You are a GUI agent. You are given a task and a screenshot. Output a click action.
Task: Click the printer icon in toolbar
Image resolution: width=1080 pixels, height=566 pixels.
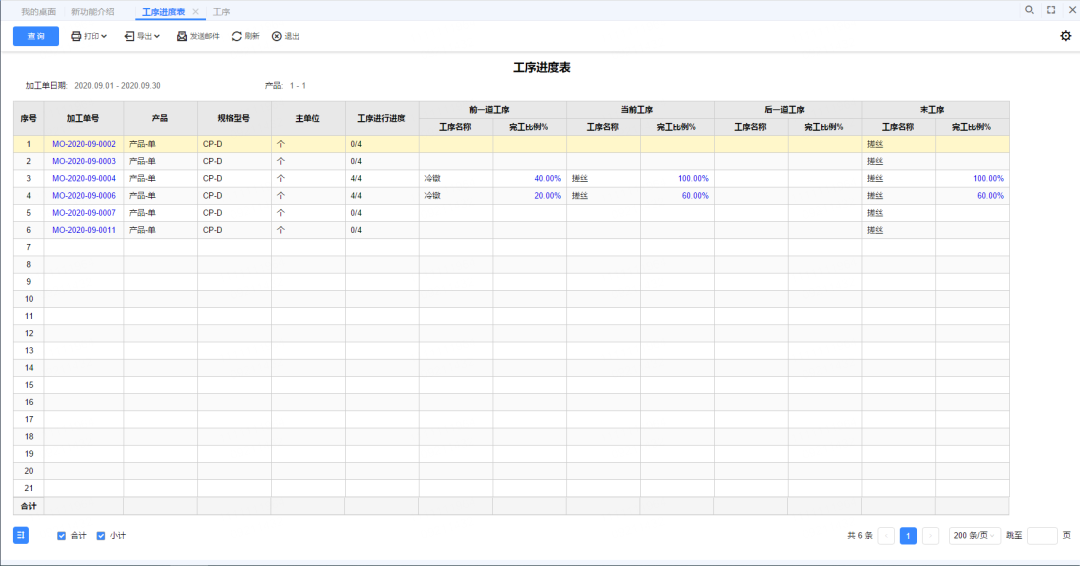76,36
